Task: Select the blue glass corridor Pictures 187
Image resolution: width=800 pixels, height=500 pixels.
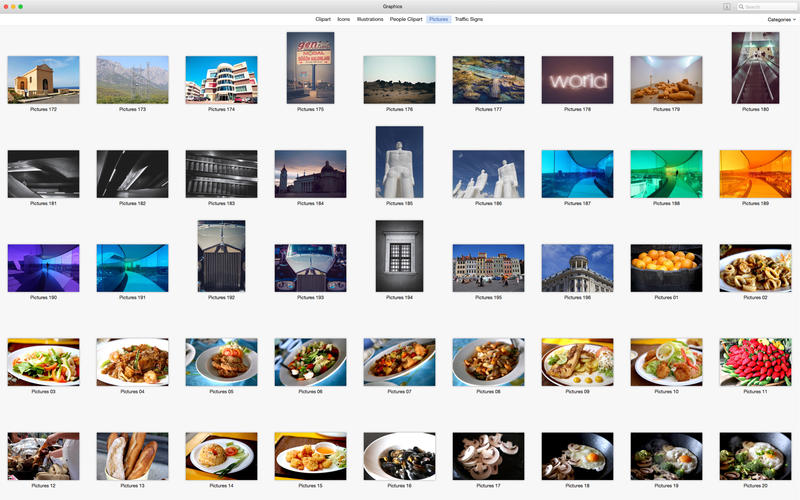Action: tap(578, 174)
